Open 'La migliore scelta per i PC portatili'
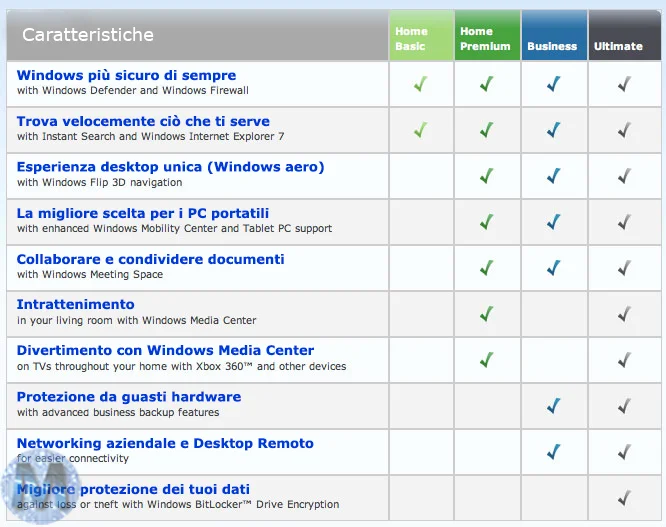The image size is (666, 527). [x=143, y=213]
